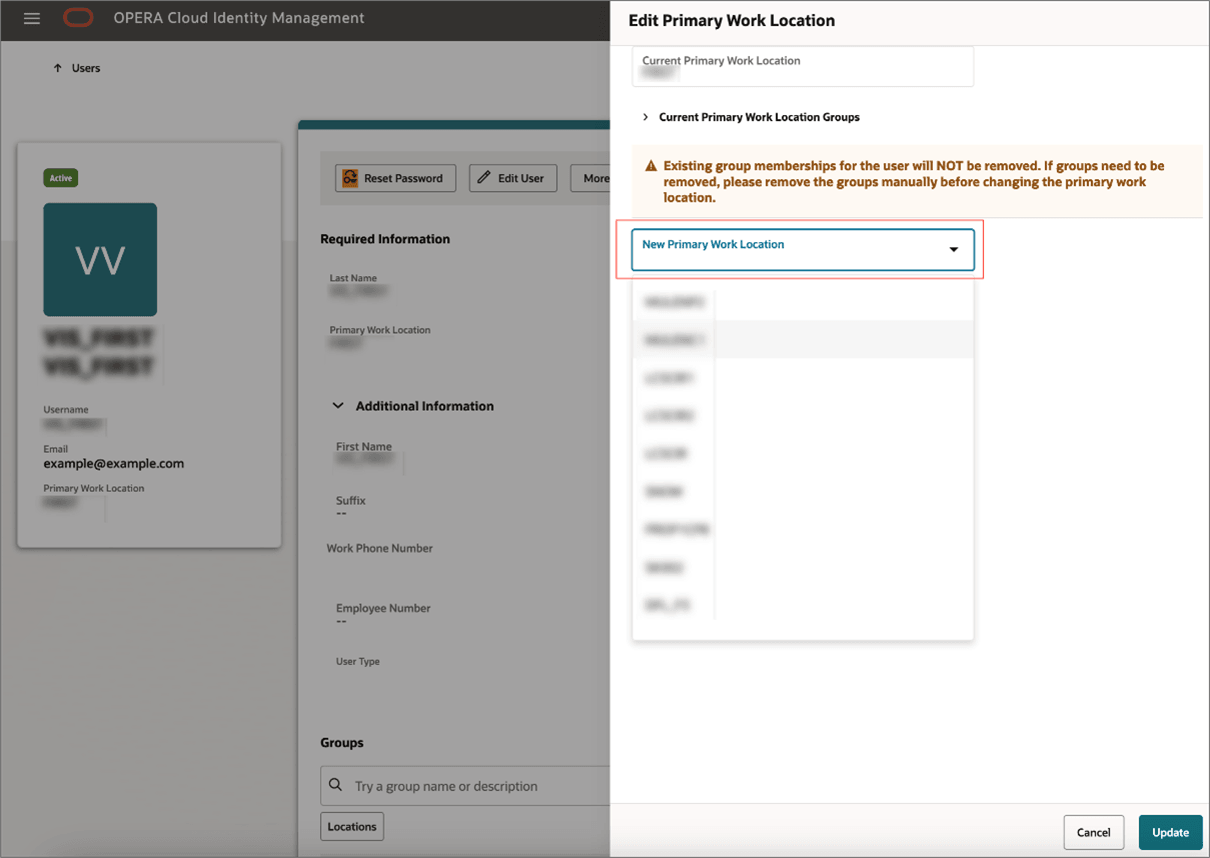Collapse the Additional Information section
1210x858 pixels.
coord(338,406)
